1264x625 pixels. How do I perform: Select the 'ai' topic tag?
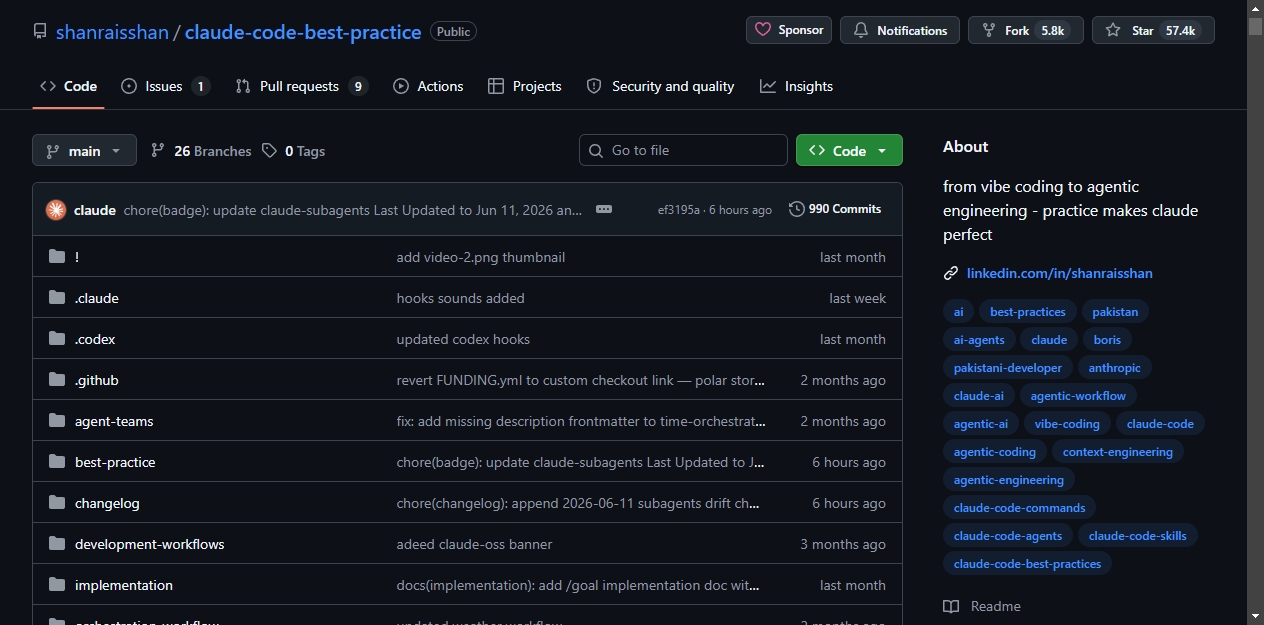(958, 312)
